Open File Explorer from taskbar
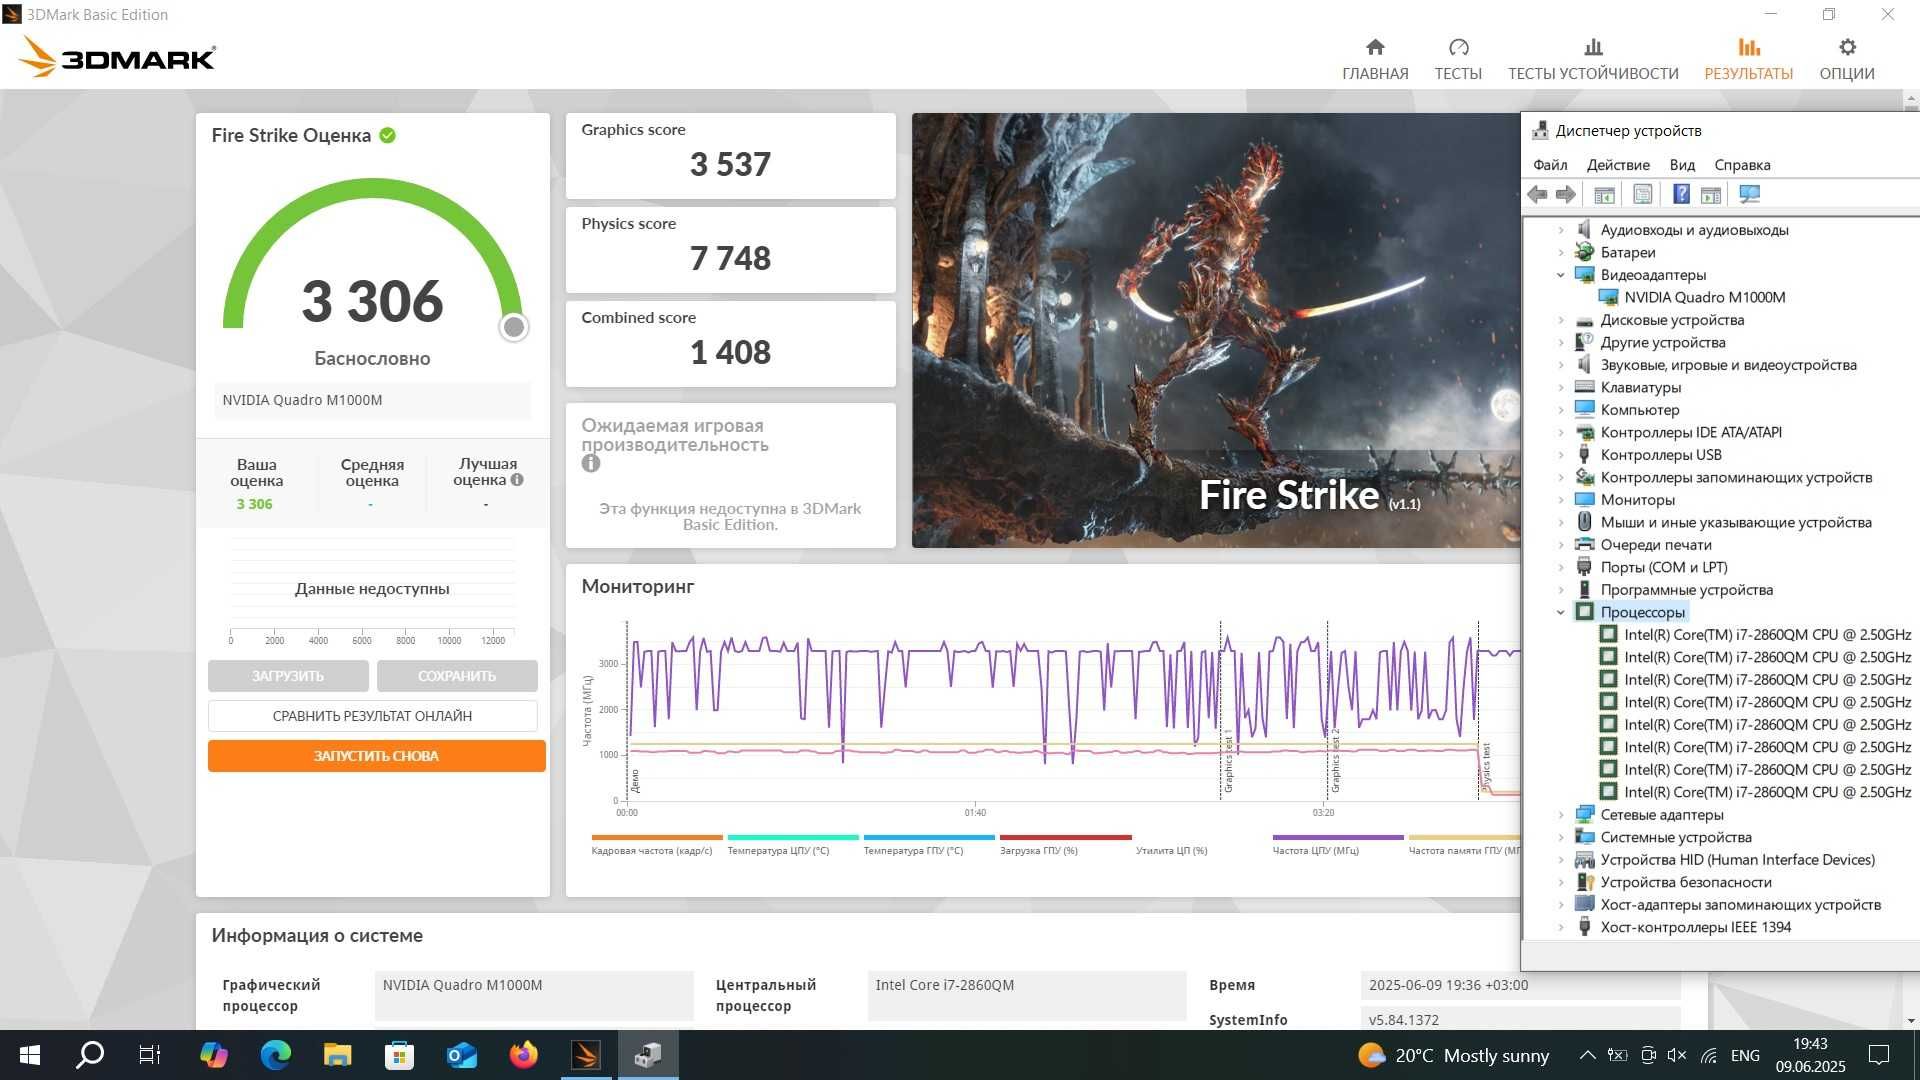This screenshot has width=1920, height=1080. (337, 1055)
